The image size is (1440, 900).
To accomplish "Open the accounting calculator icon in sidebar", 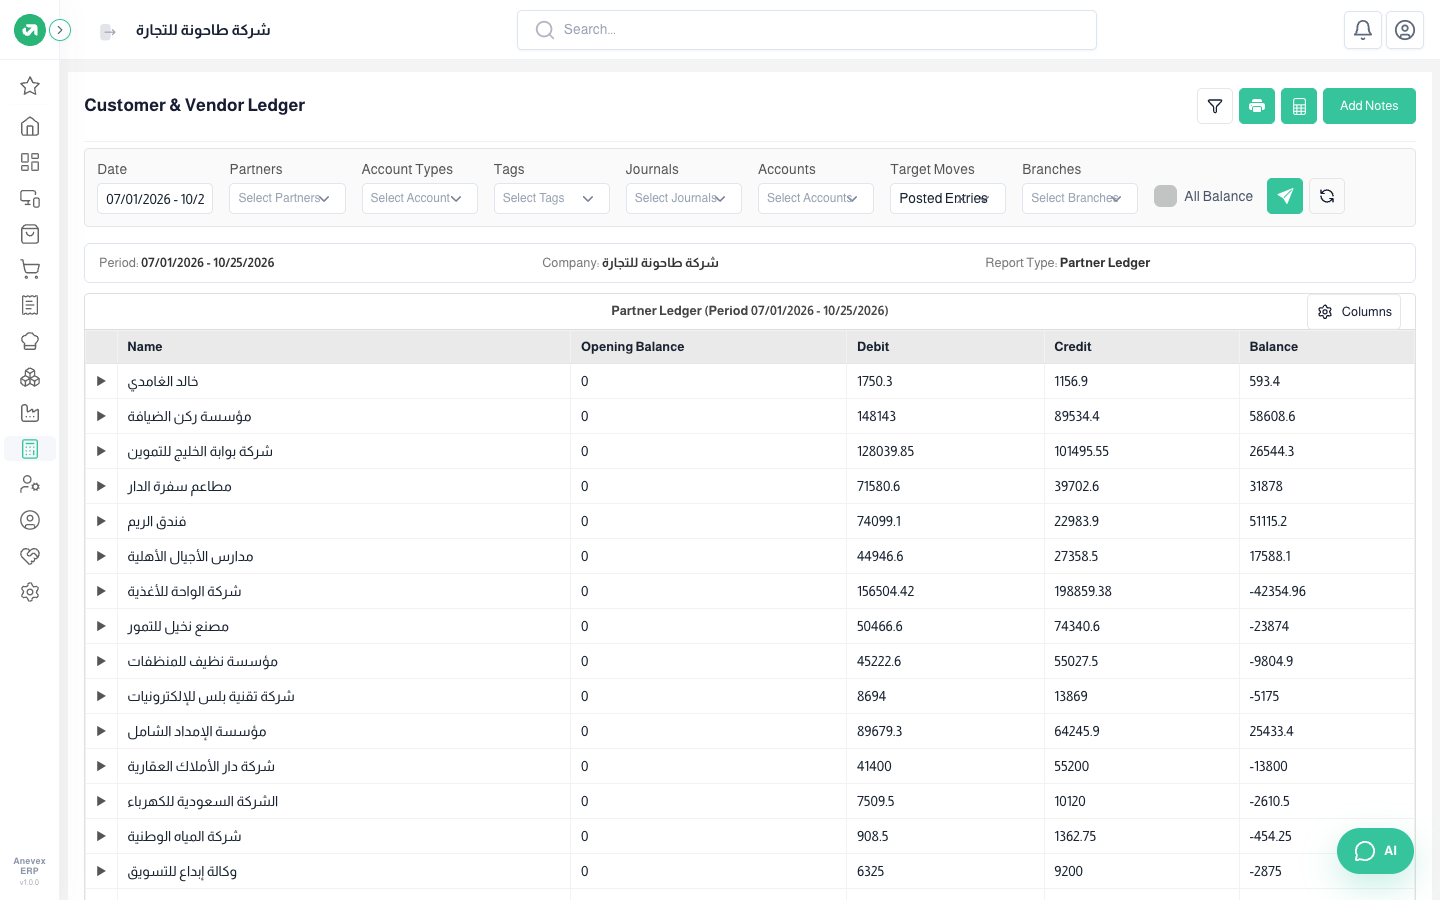I will (30, 449).
